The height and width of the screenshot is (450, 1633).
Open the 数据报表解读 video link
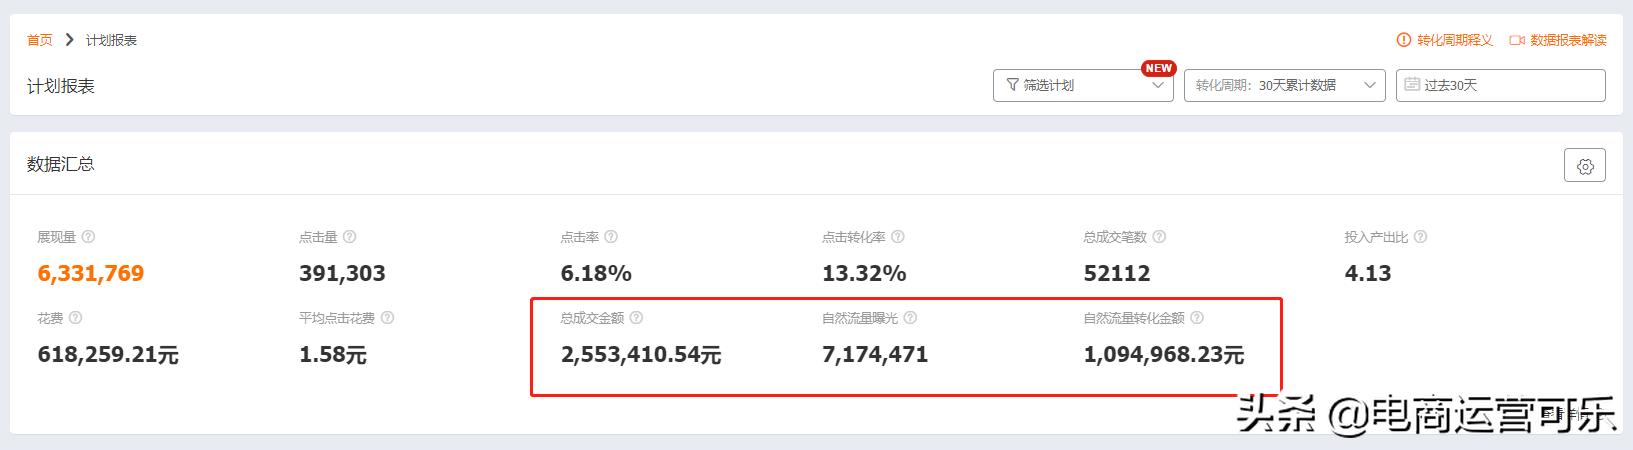(x=1558, y=40)
